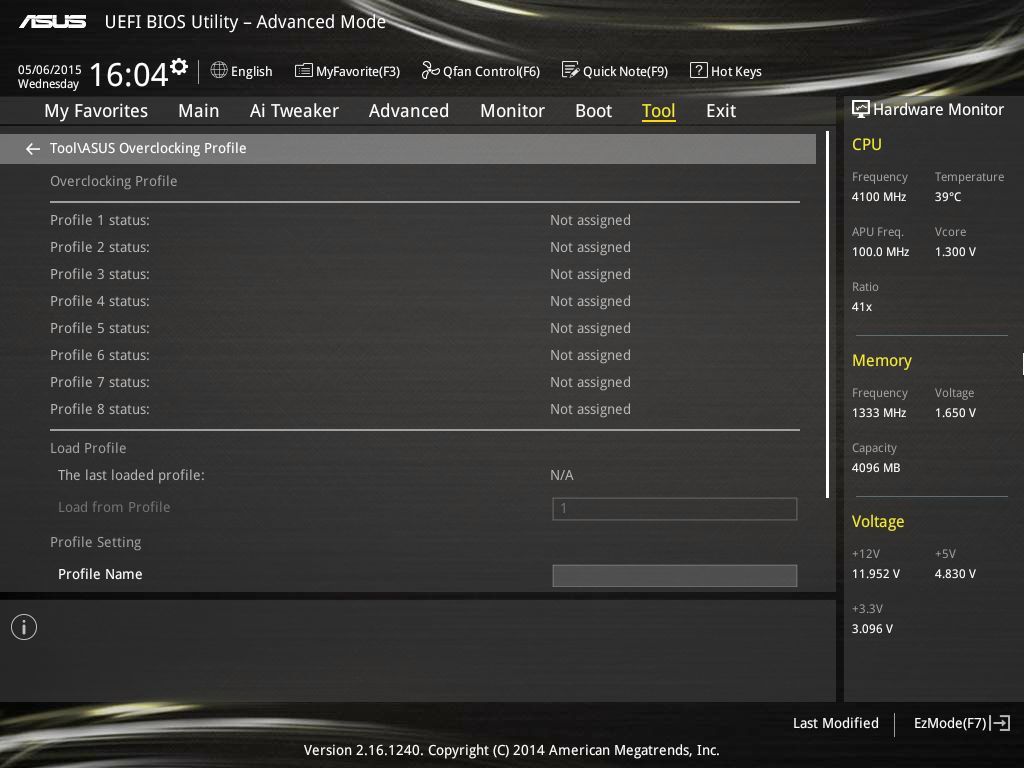Click the back arrow in the breadcrumb bar
Screen dimensions: 1024x768
33,149
